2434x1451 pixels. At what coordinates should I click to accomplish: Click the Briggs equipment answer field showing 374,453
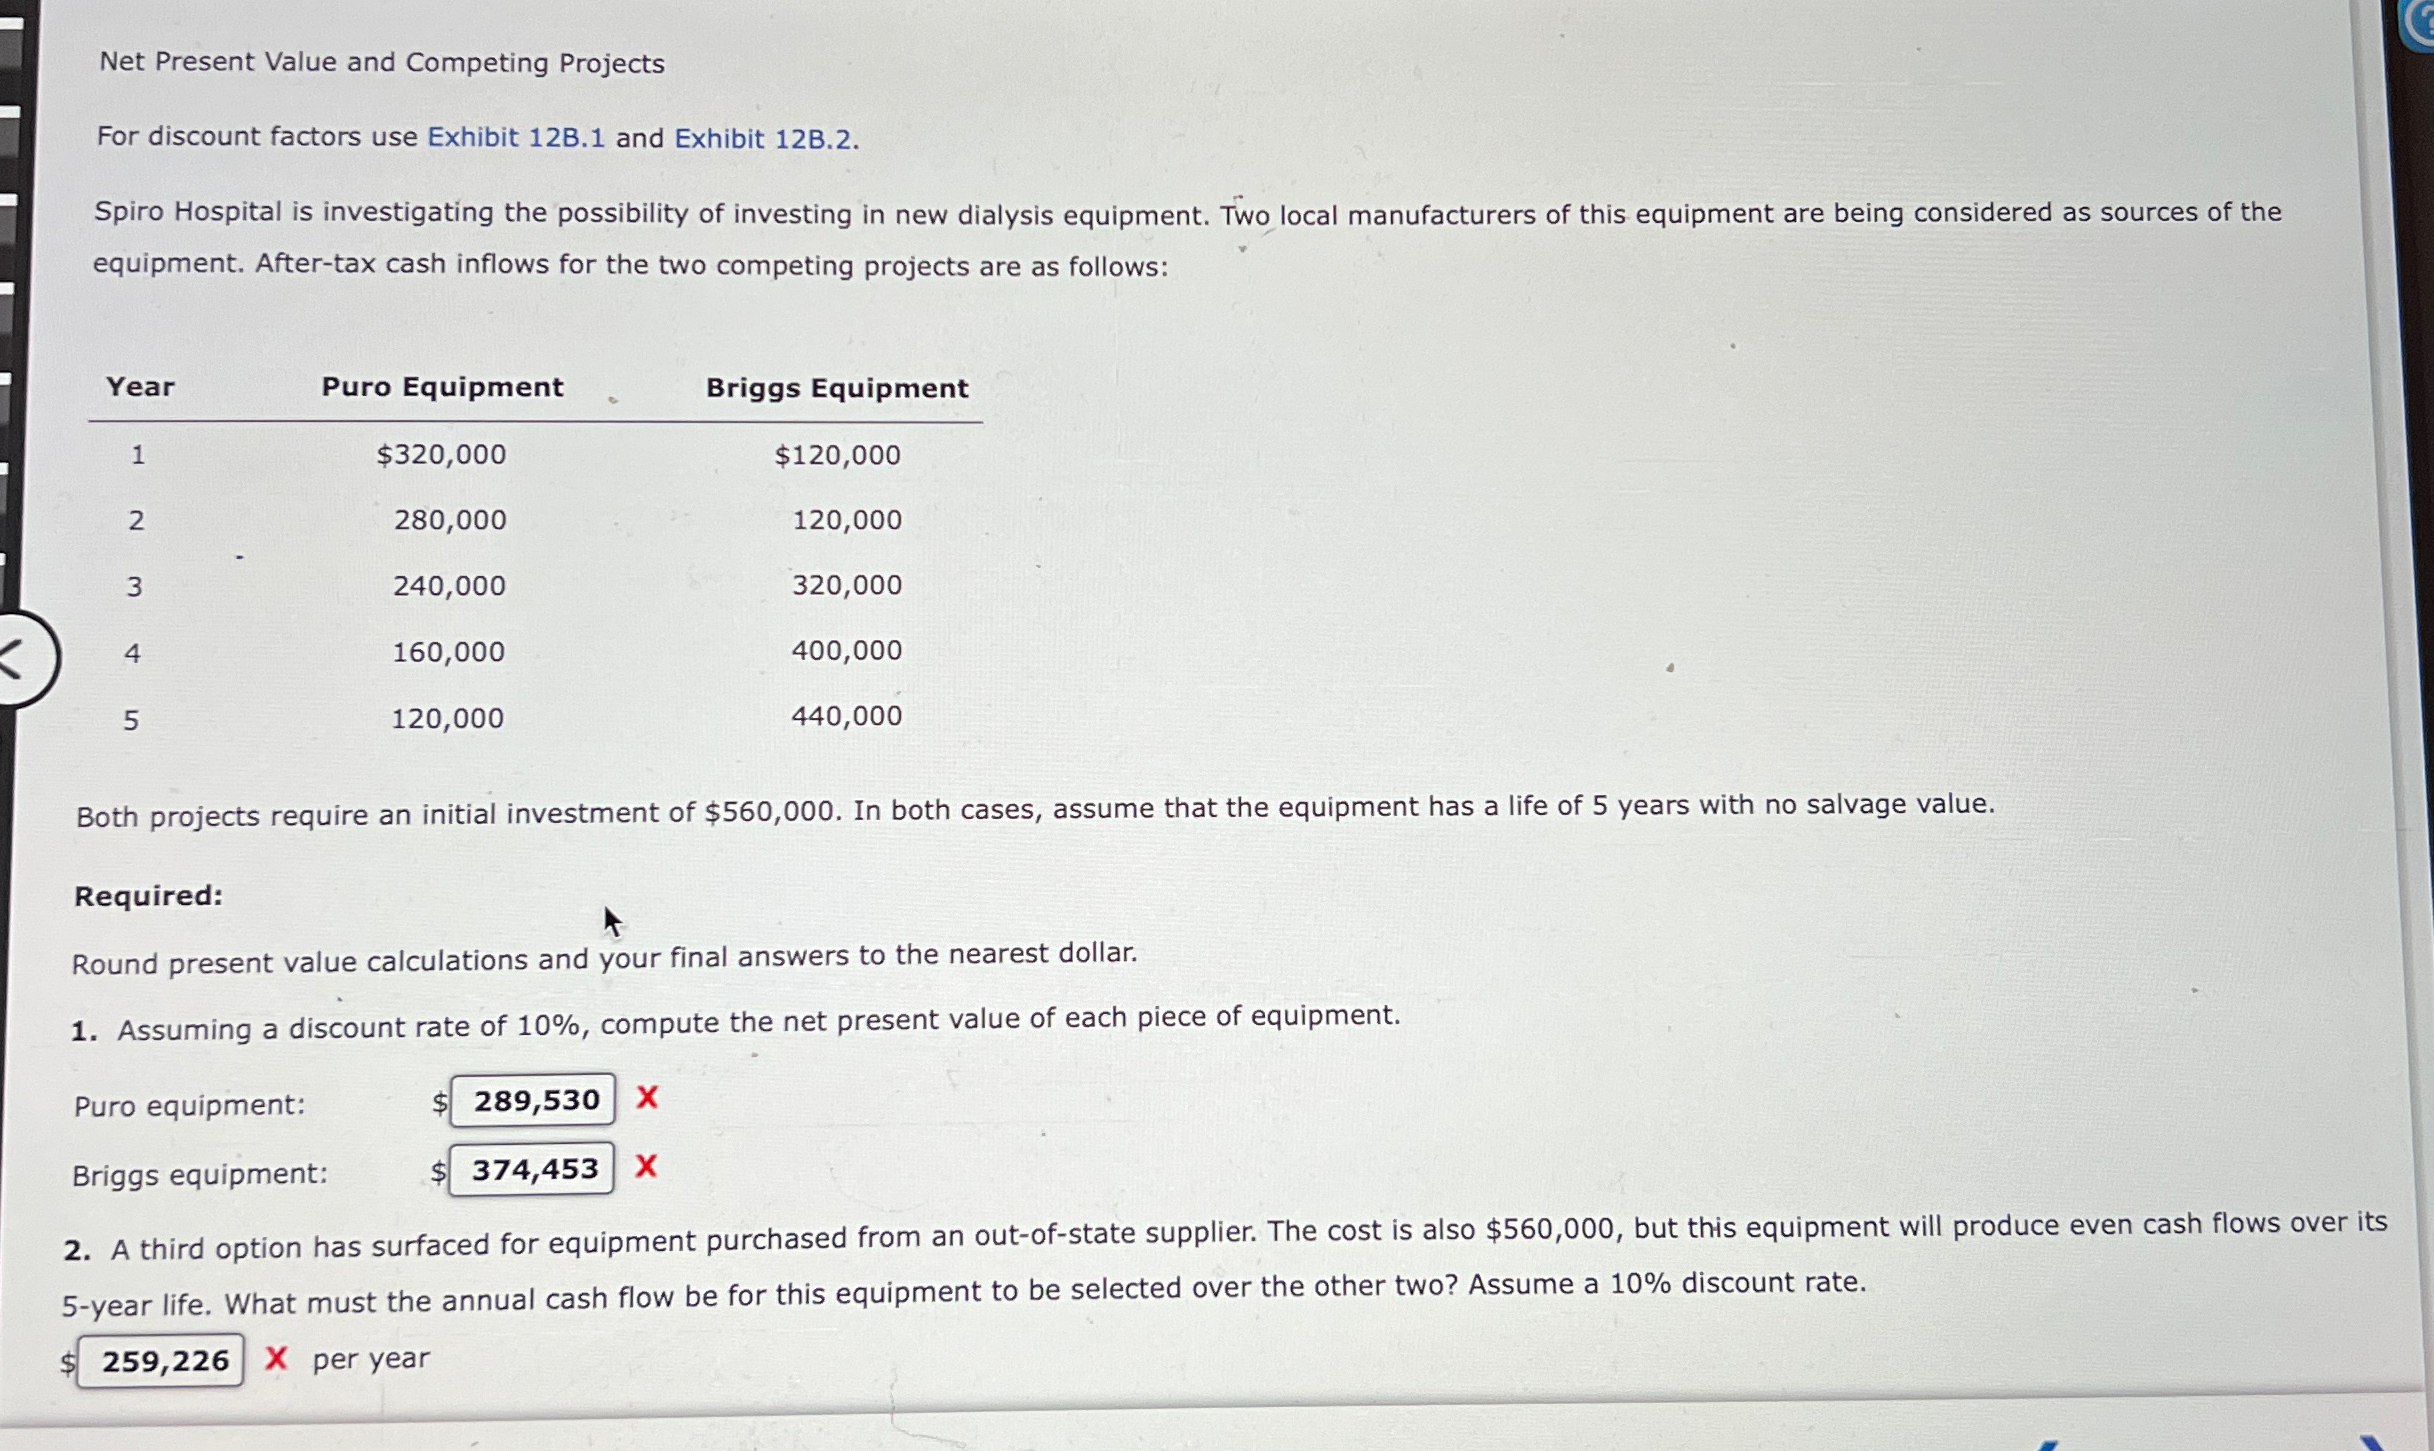point(531,1168)
